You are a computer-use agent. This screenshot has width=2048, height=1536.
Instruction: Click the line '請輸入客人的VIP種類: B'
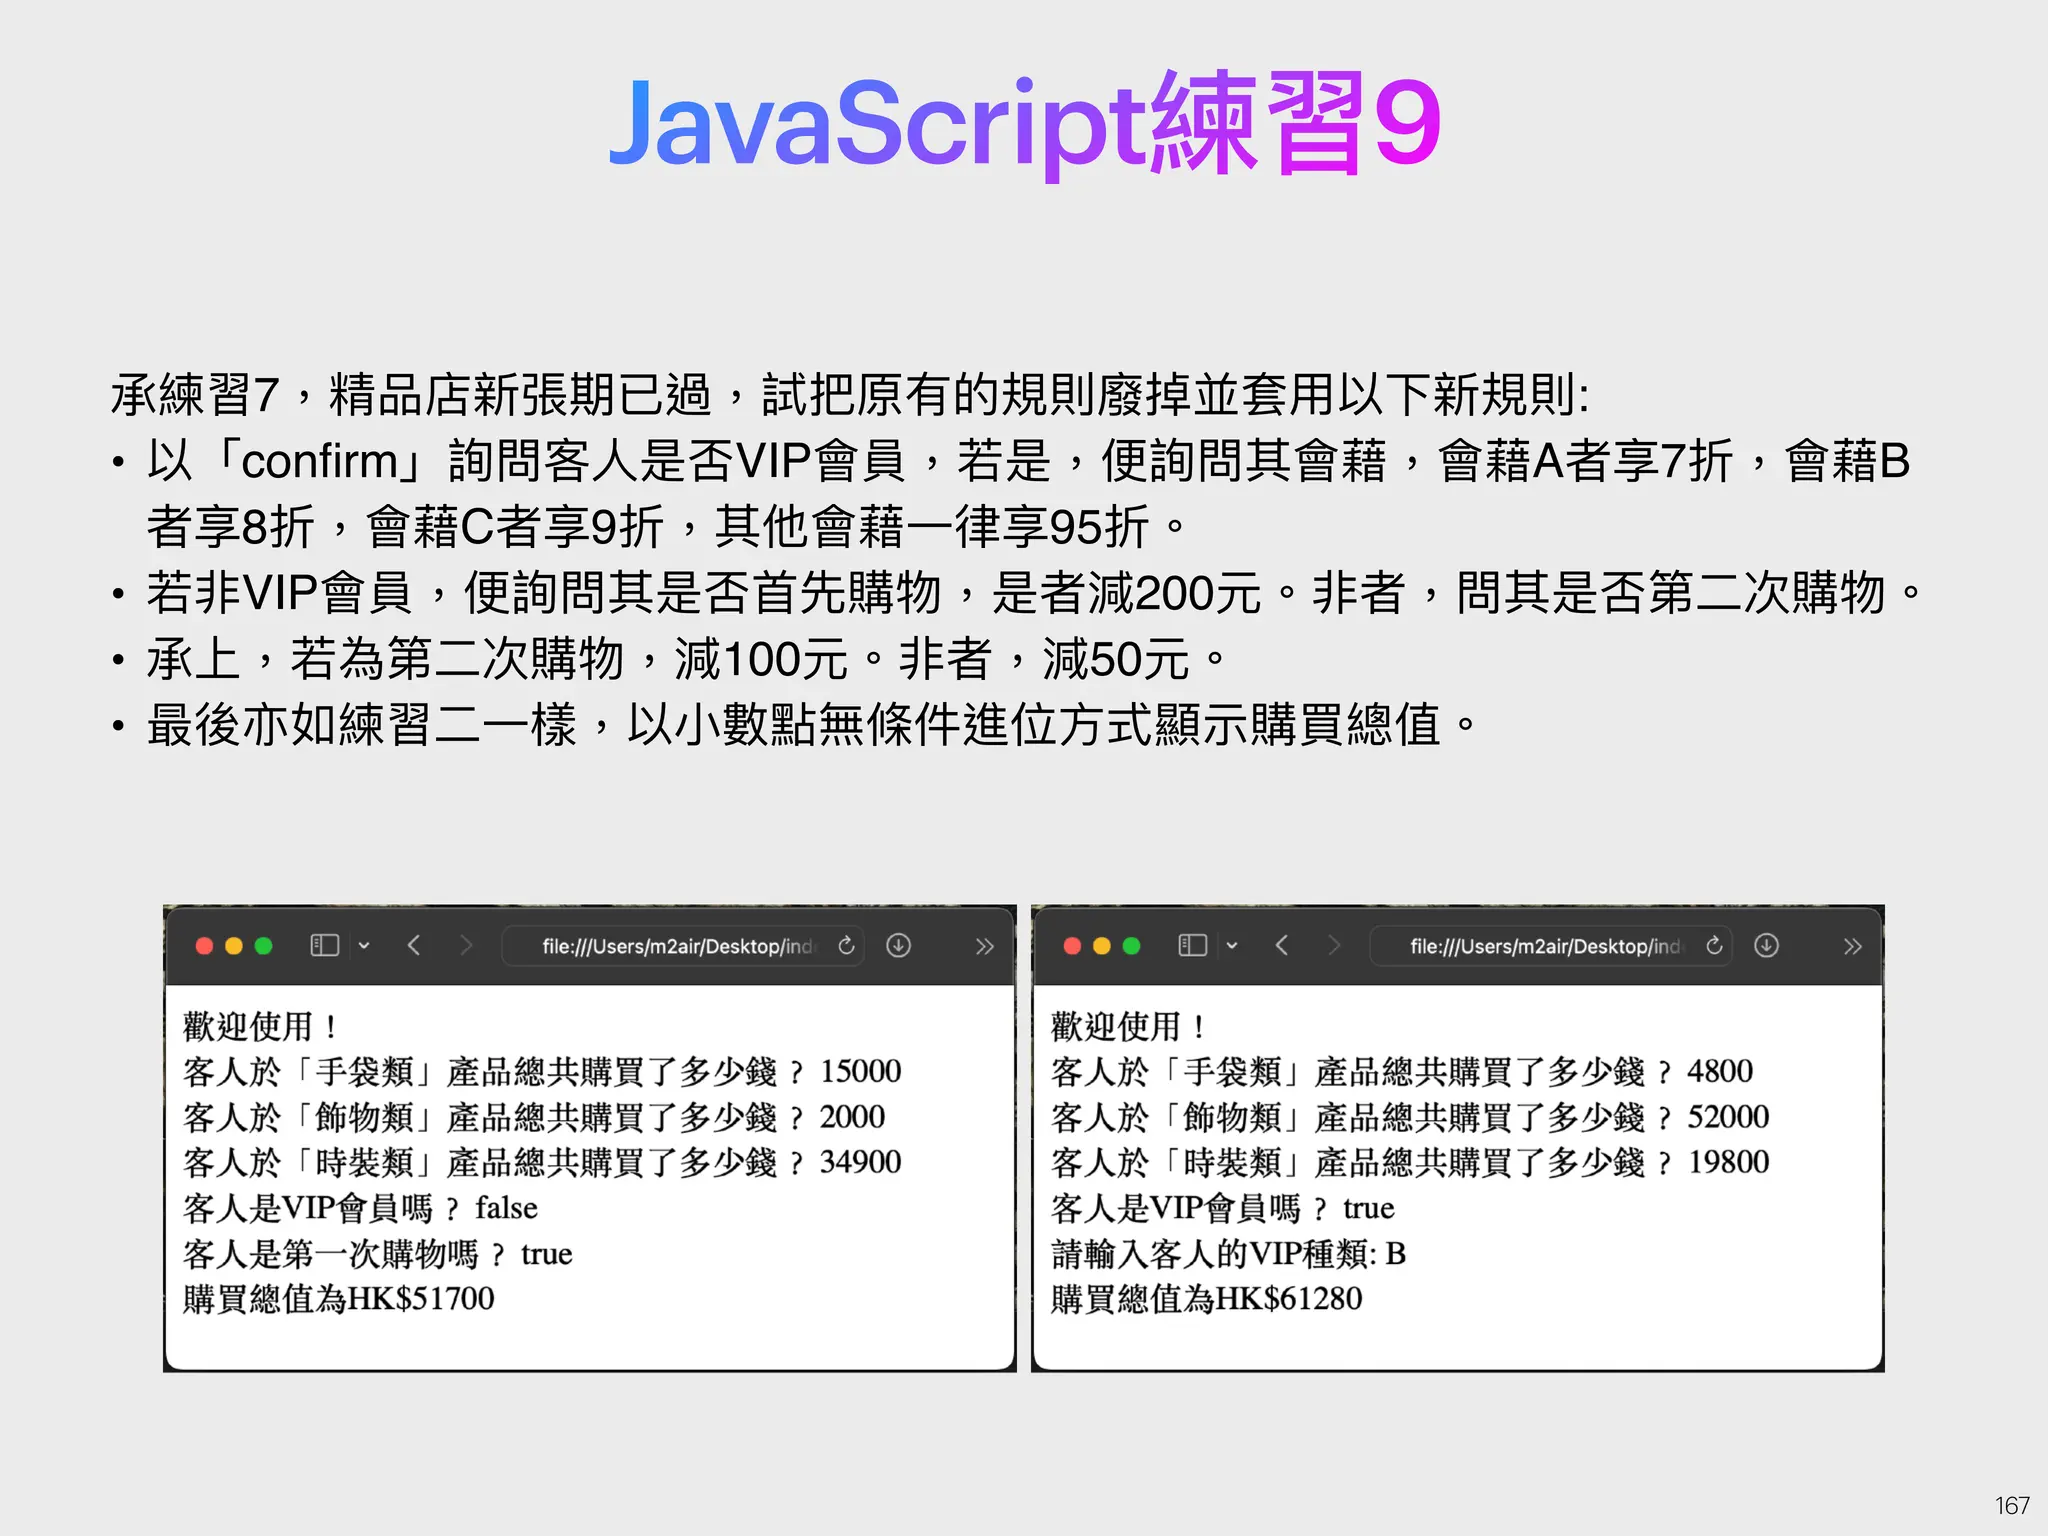click(x=1229, y=1253)
